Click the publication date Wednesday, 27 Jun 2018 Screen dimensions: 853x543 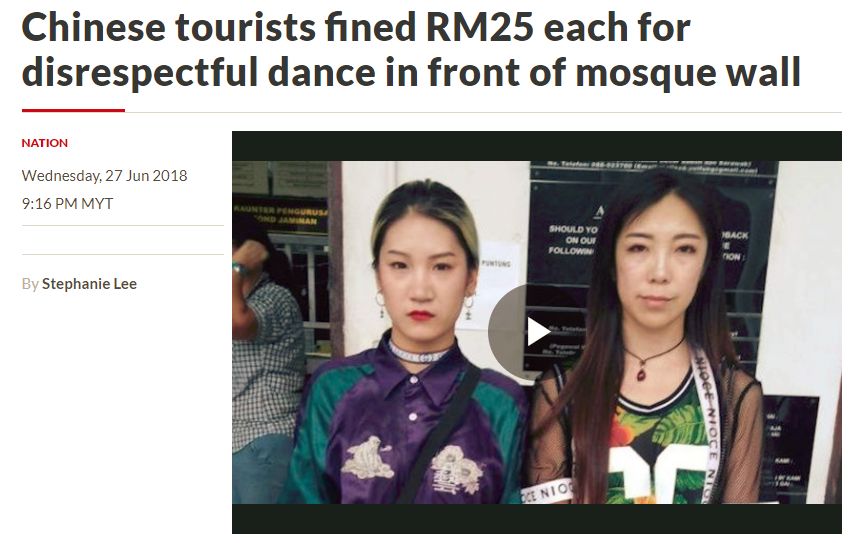pyautogui.click(x=104, y=176)
